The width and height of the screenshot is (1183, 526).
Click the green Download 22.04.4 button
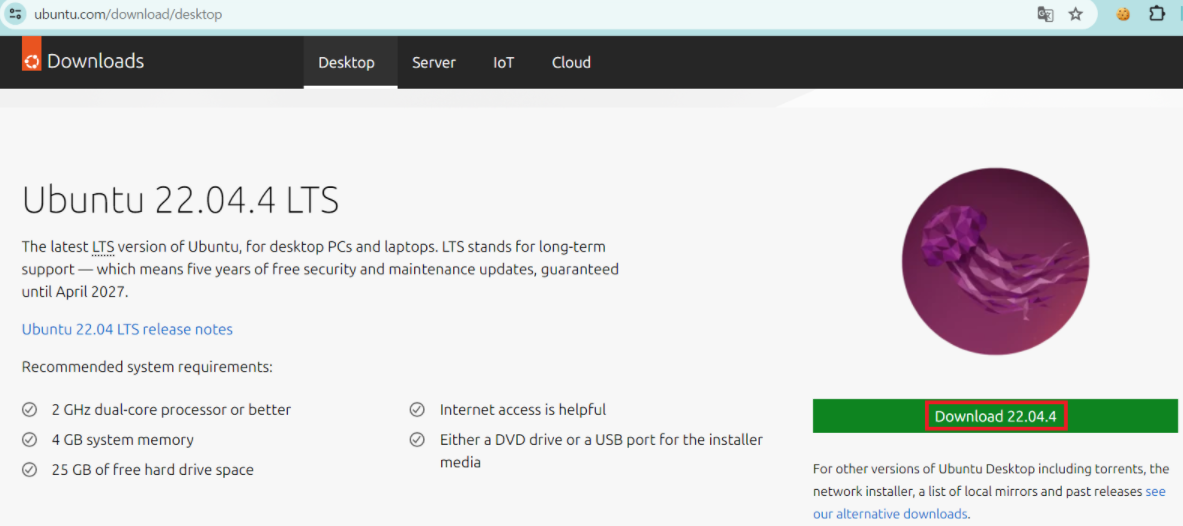tap(995, 416)
